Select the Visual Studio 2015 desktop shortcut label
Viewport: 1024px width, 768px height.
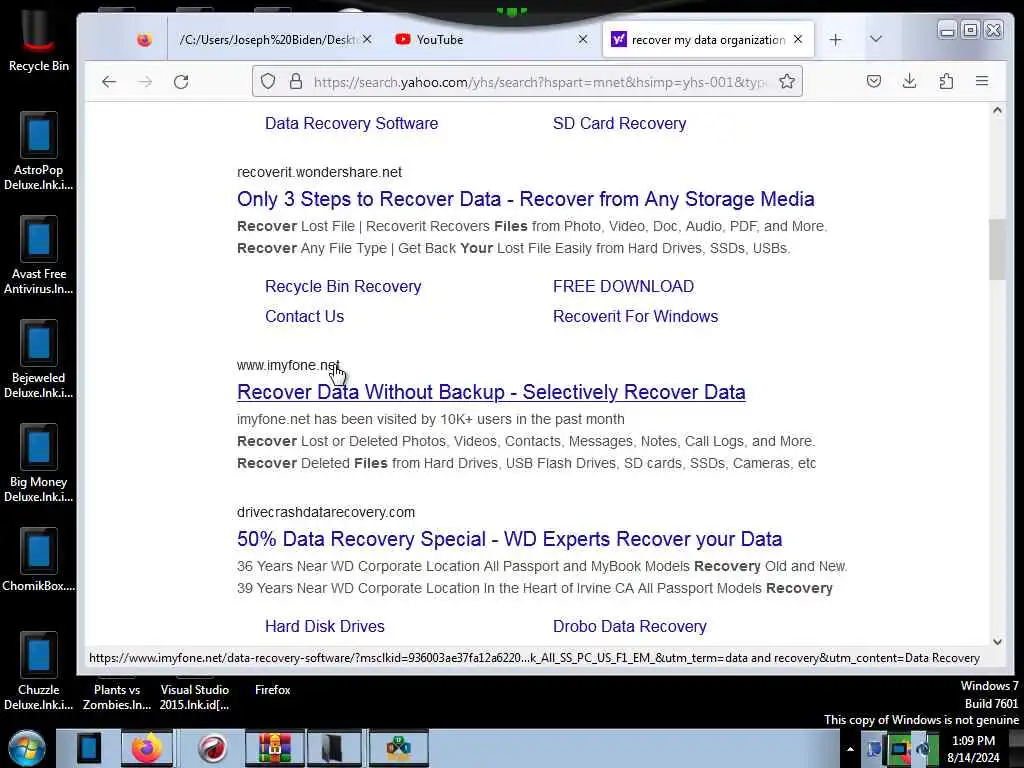(195, 697)
